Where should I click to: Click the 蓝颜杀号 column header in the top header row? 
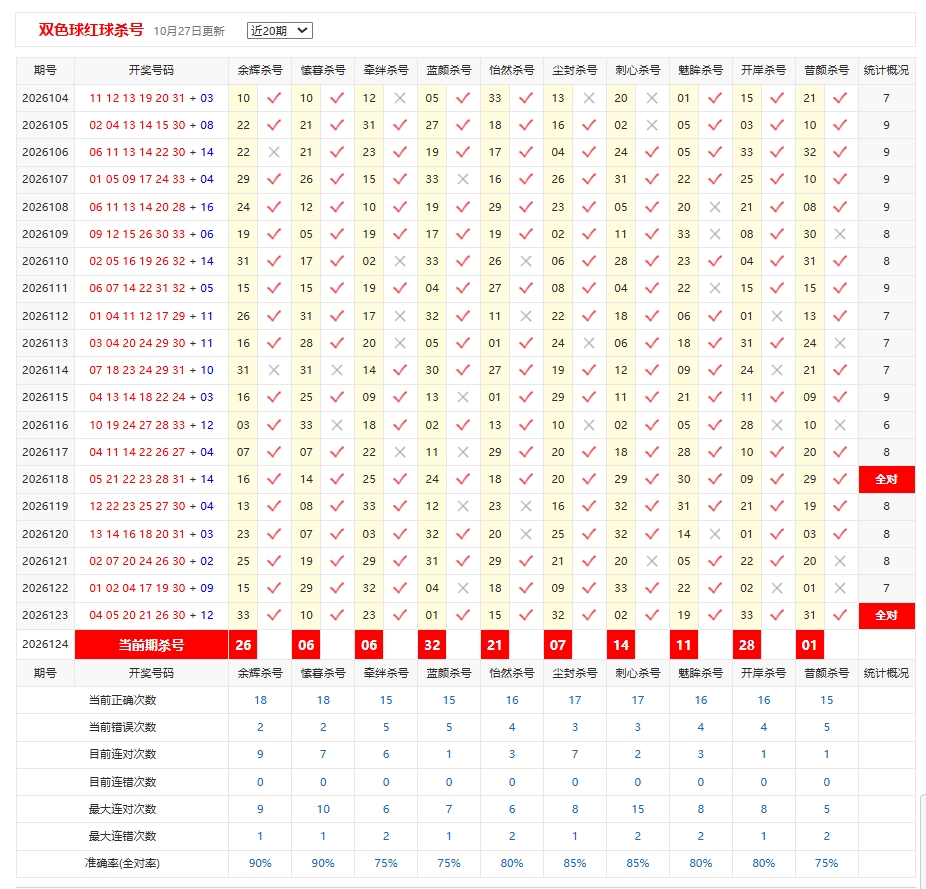point(449,70)
